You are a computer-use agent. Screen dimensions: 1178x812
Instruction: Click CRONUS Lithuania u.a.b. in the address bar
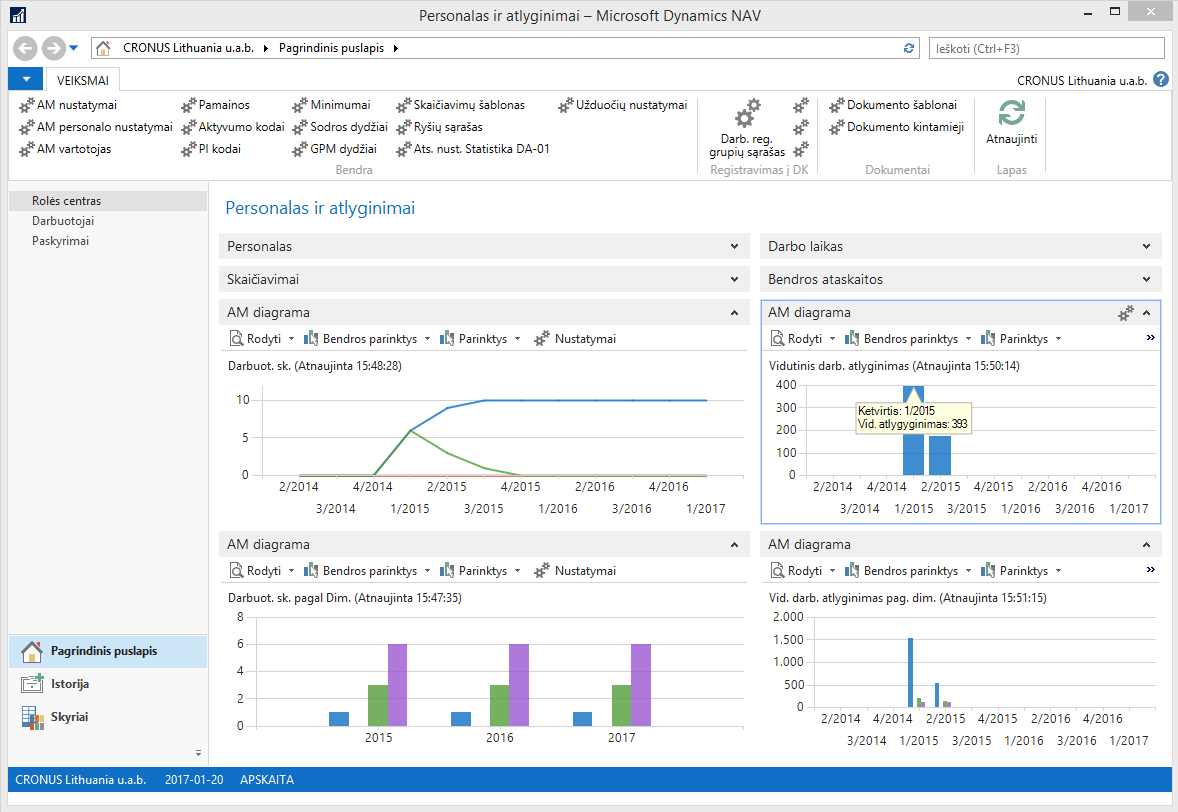coord(189,48)
